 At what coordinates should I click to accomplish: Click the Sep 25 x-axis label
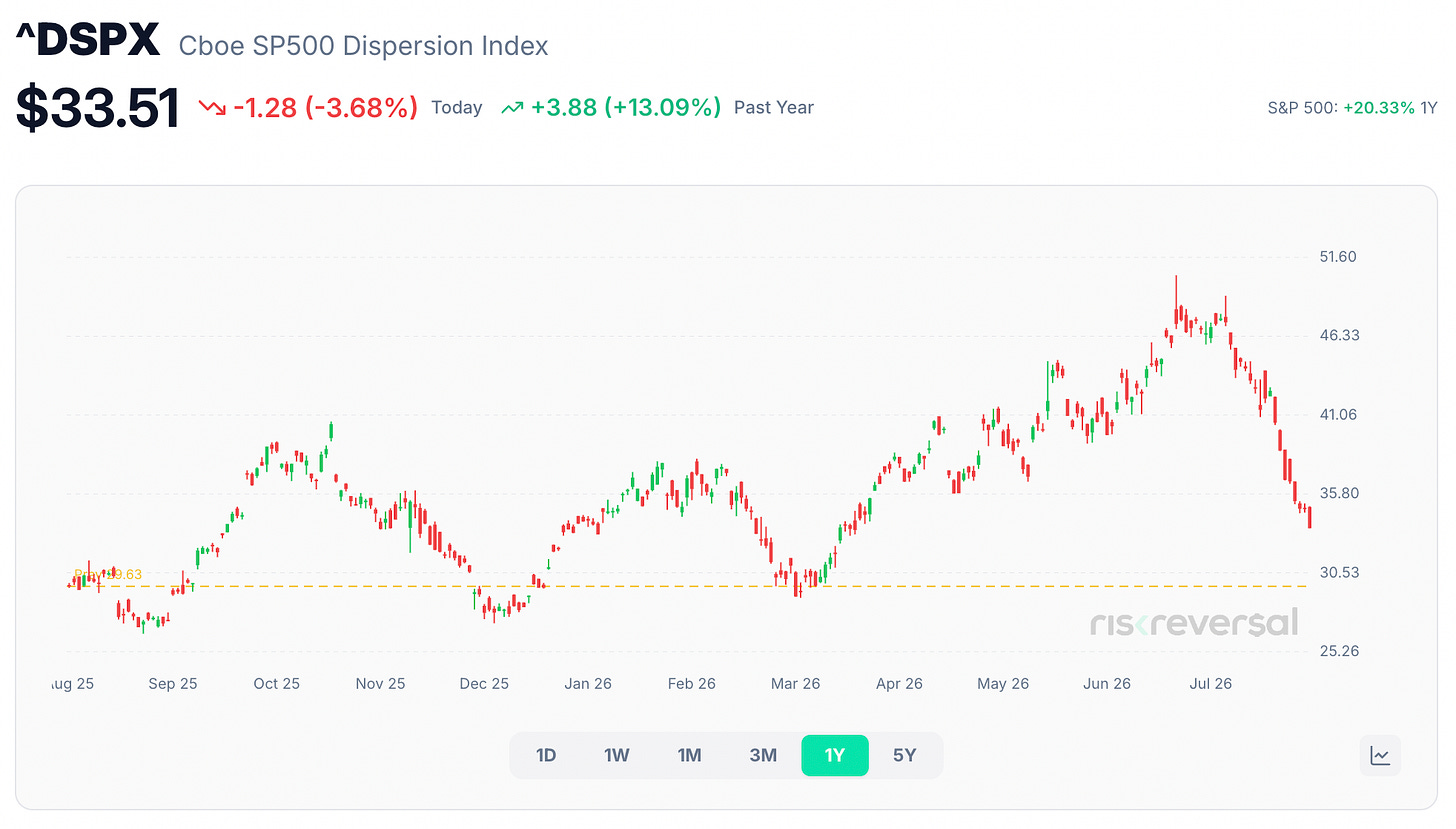(173, 684)
